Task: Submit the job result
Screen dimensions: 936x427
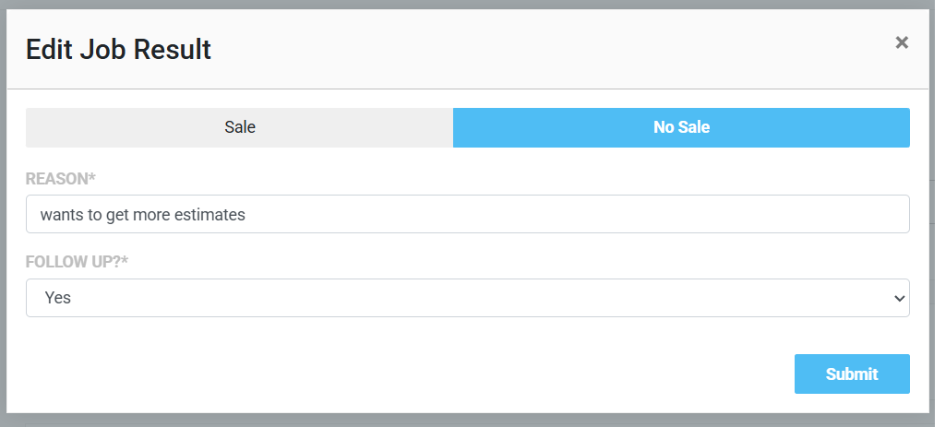Action: (851, 374)
